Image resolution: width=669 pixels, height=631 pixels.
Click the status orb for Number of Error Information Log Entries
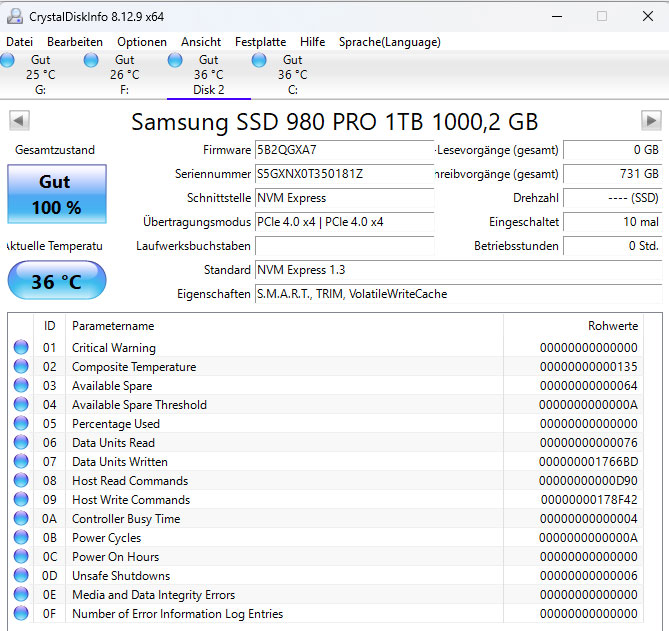click(21, 613)
